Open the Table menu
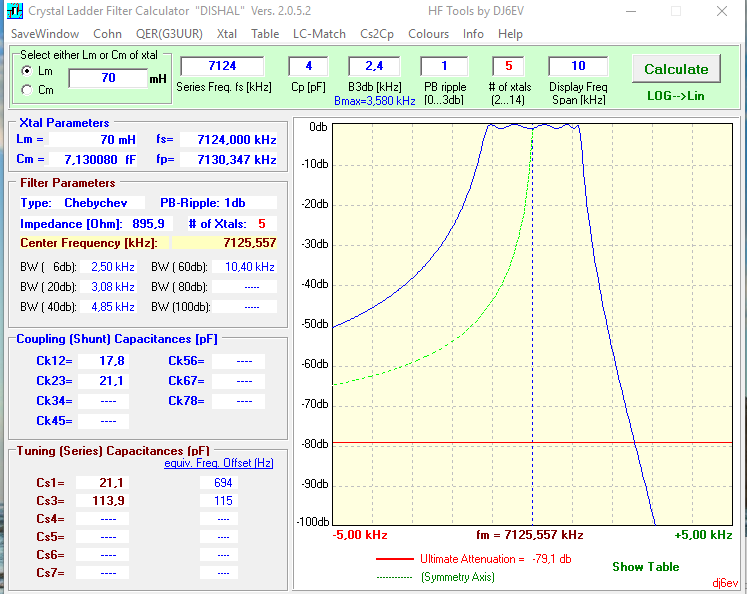 [265, 34]
